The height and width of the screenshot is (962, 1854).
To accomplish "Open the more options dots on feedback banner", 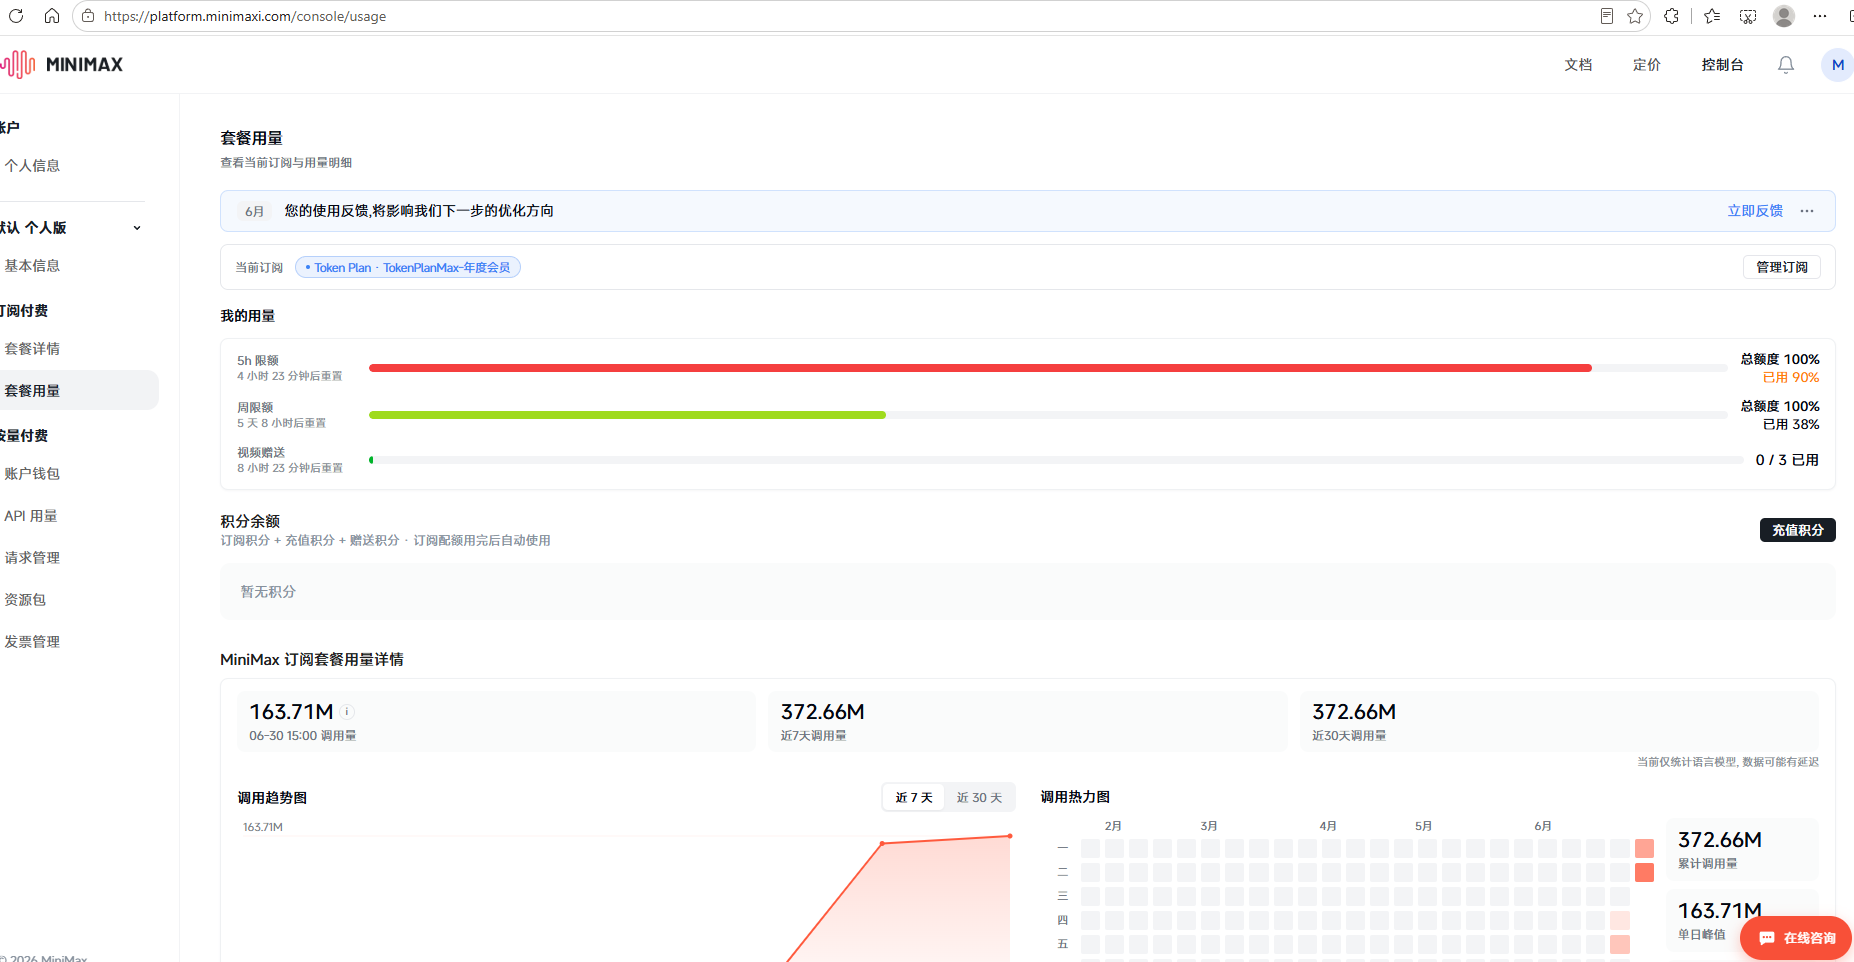I will coord(1807,211).
